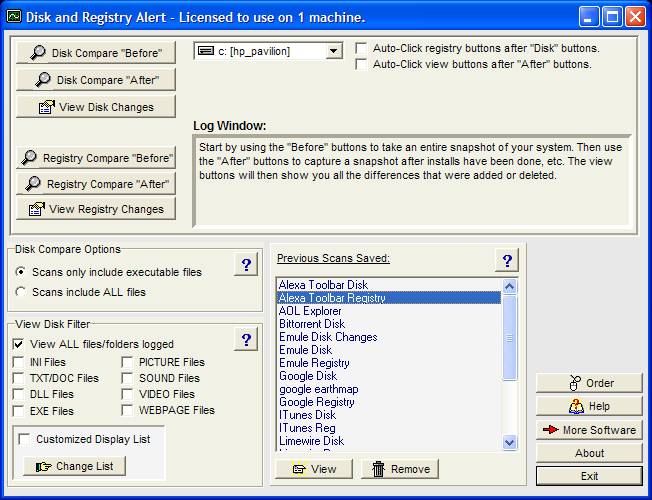652x500 pixels.
Task: Start Registry Compare "After" snapshot
Action: (x=96, y=183)
